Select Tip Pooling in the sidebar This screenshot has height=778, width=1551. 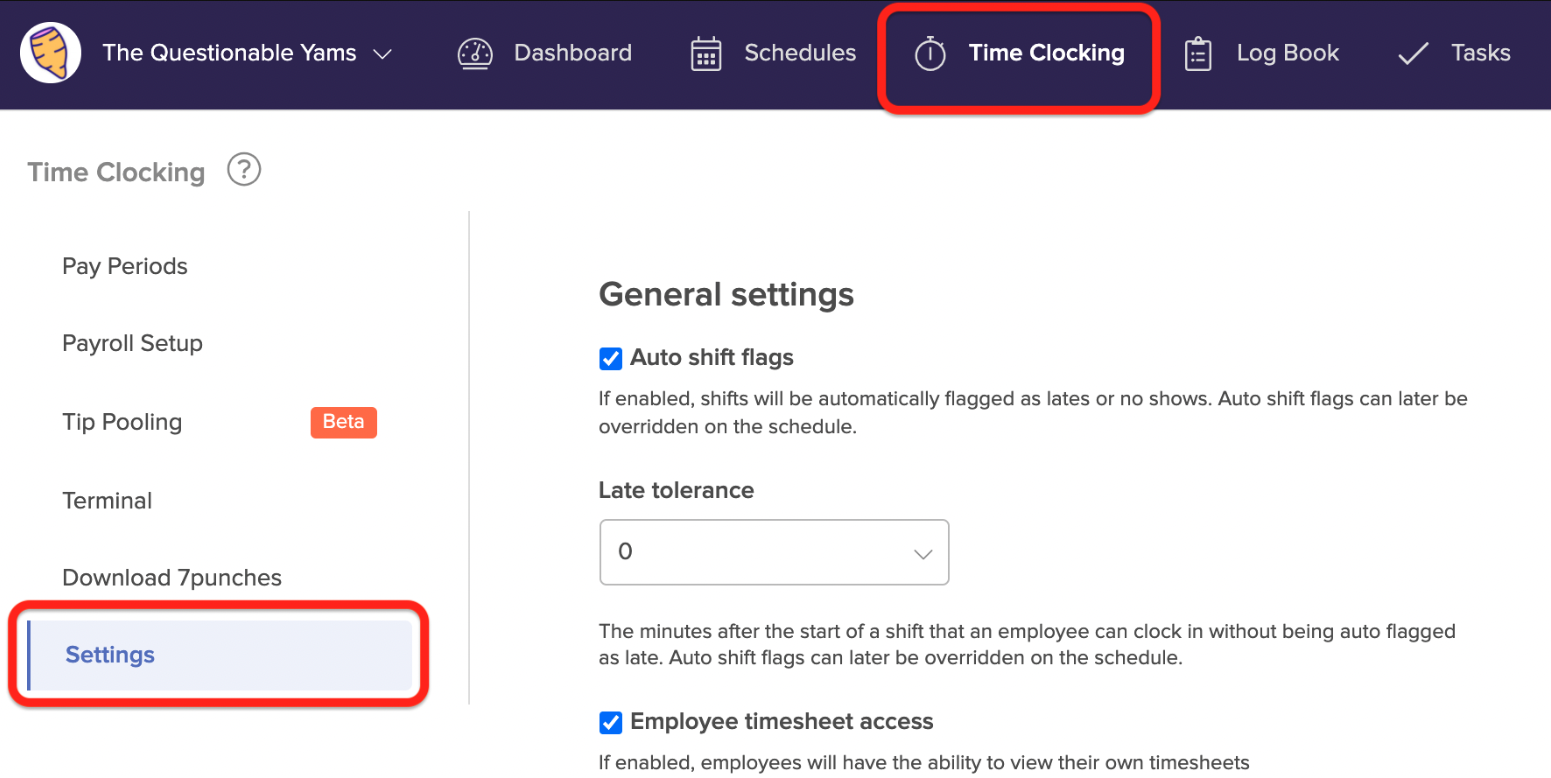click(122, 422)
